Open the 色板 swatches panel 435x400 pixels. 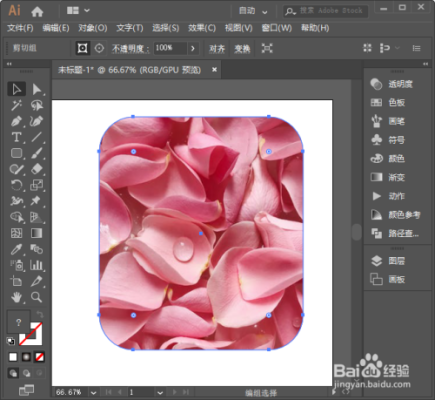(388, 102)
